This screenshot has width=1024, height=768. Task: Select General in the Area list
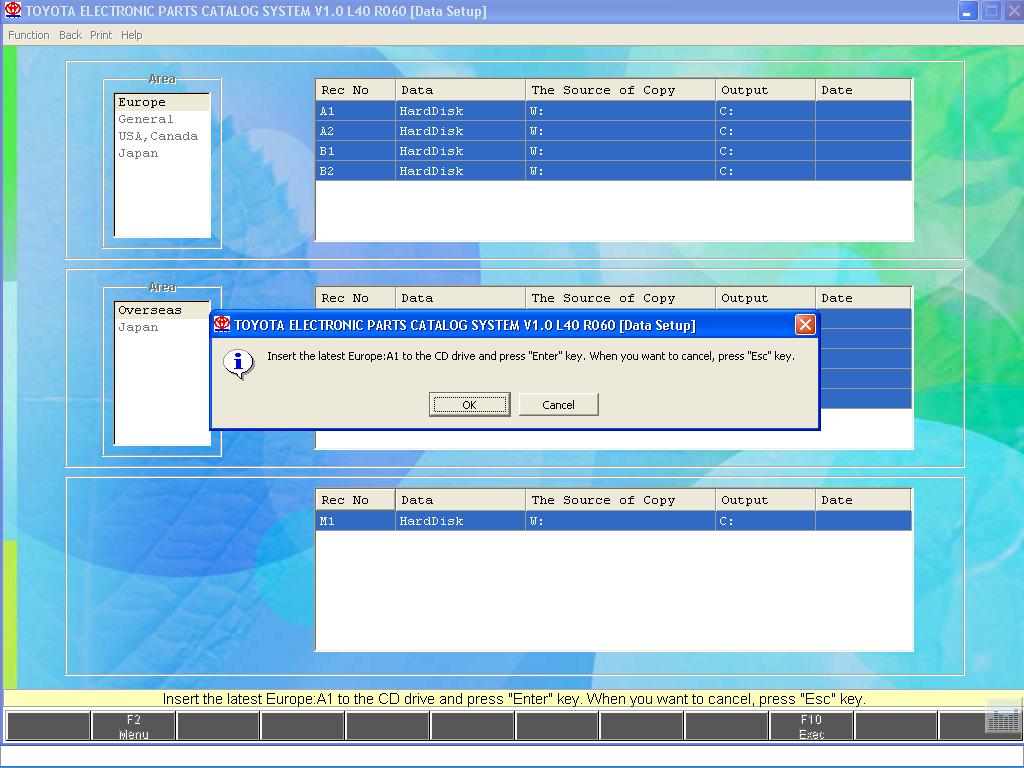[146, 119]
